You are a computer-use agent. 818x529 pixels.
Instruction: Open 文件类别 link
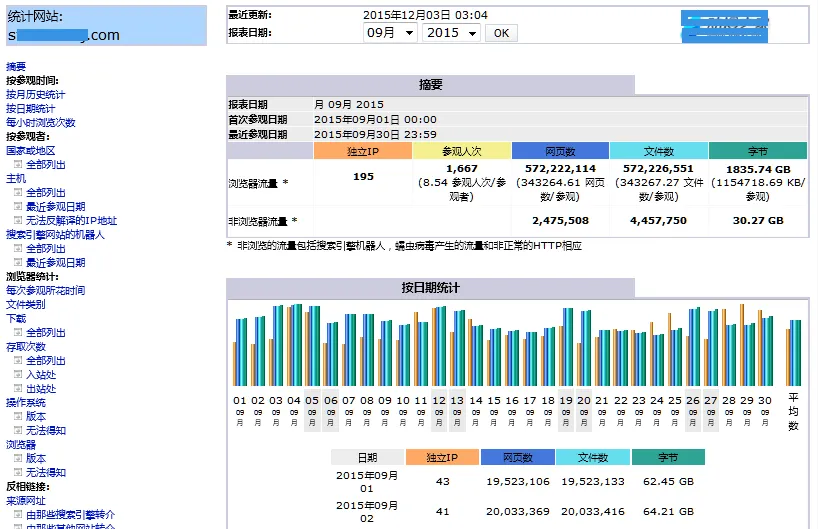tap(26, 305)
